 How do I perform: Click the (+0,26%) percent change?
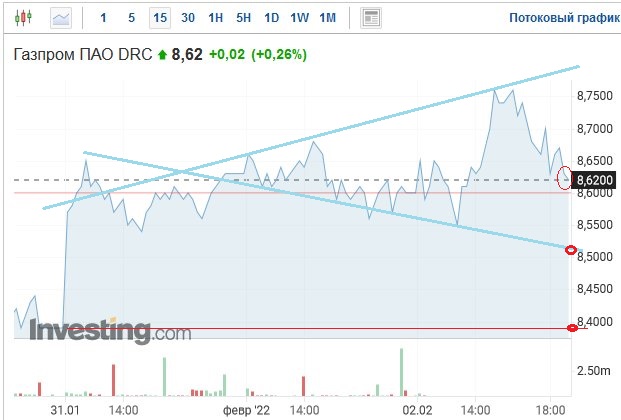(x=279, y=54)
